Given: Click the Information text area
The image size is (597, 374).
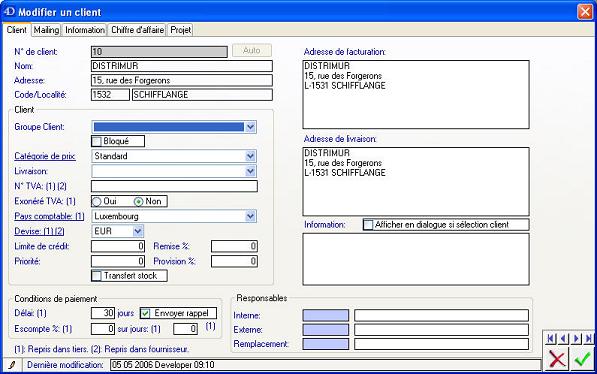Looking at the screenshot, I should 416,259.
